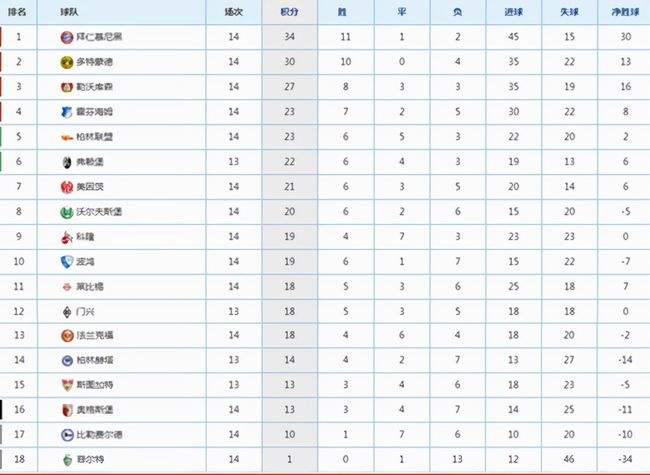This screenshot has width=650, height=475.
Task: Click the yellow Dortmund club logo
Action: (x=67, y=62)
